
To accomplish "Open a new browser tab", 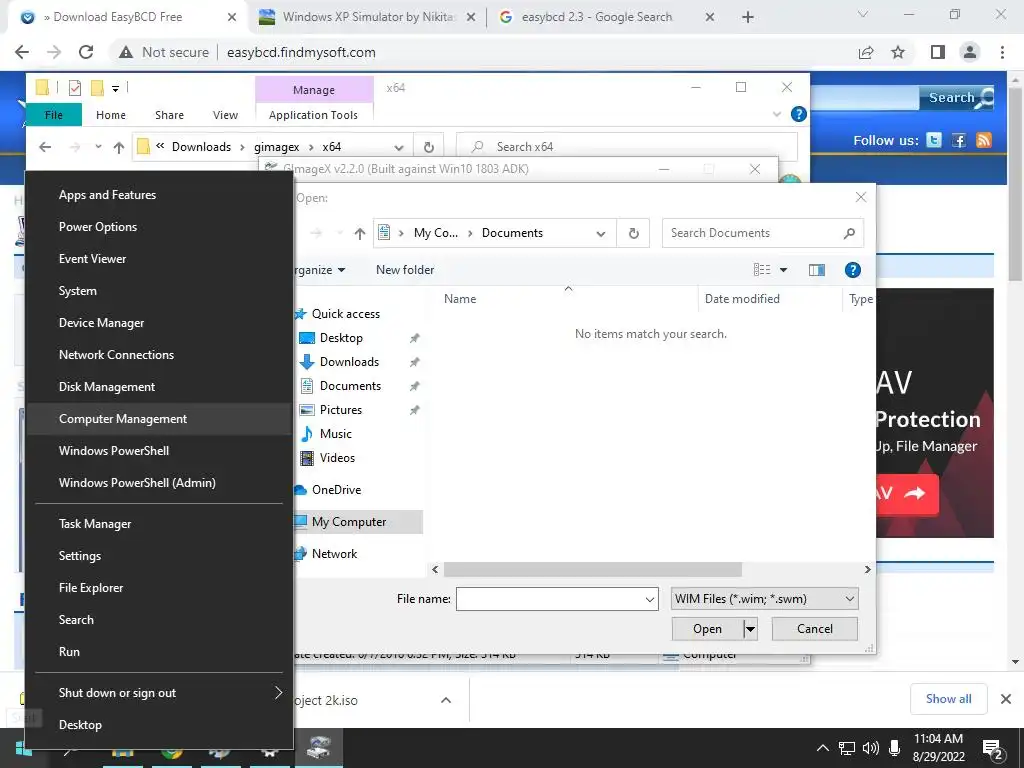I will (748, 17).
